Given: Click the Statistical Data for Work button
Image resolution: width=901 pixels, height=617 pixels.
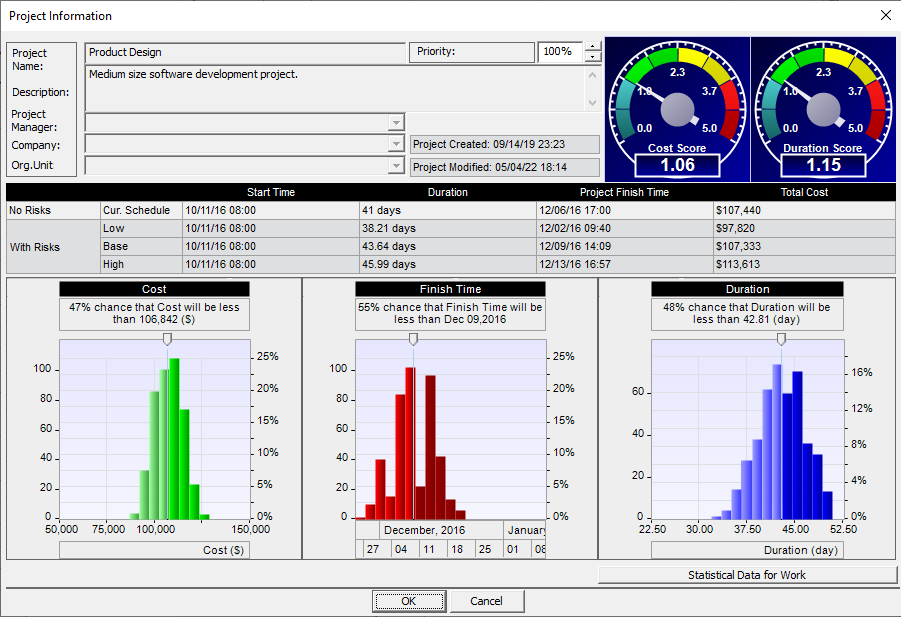Looking at the screenshot, I should [x=747, y=575].
